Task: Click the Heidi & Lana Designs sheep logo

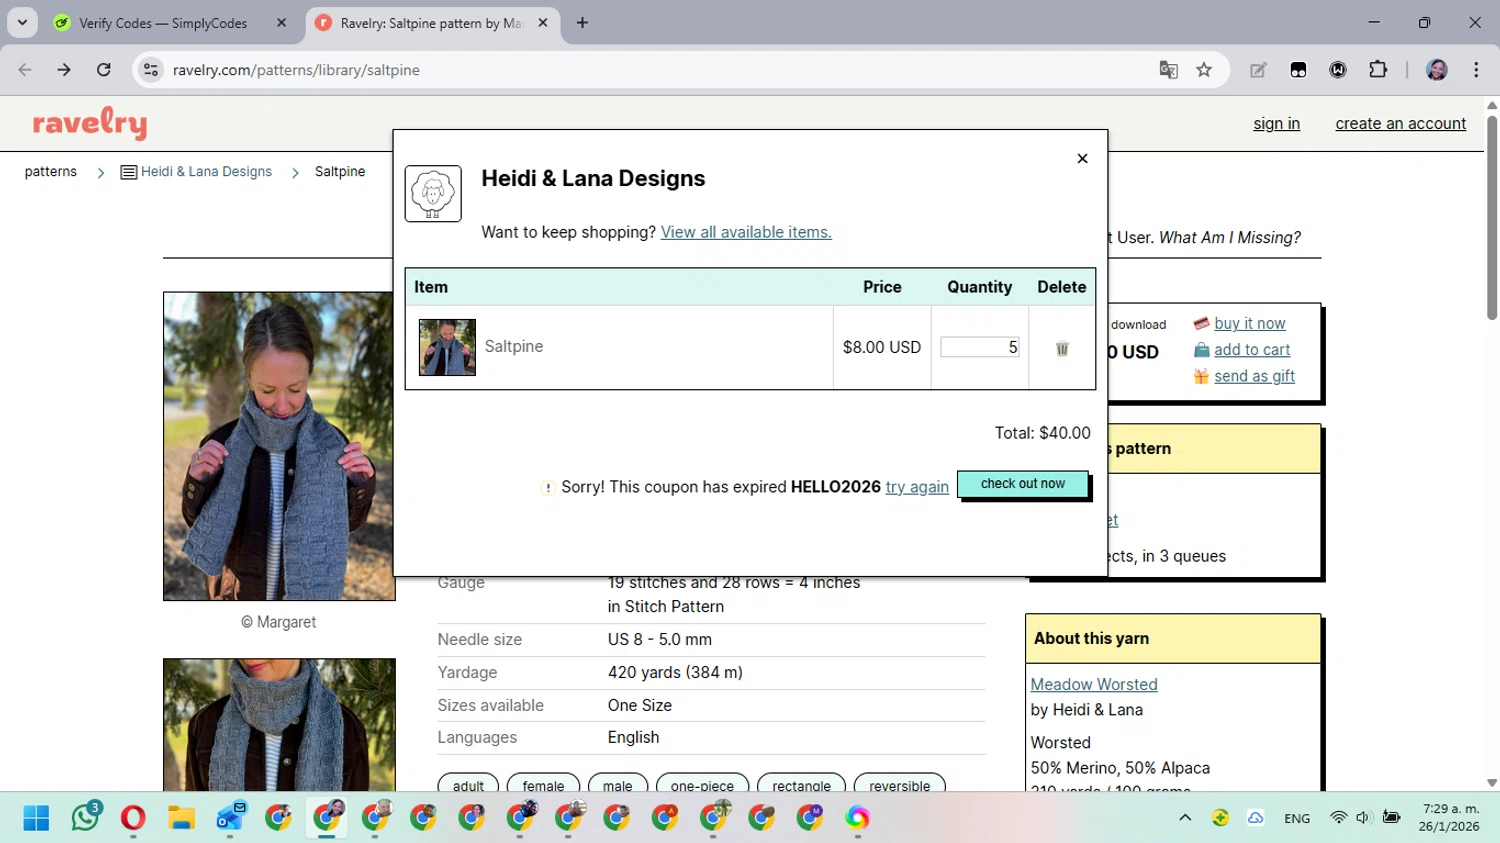Action: (433, 193)
